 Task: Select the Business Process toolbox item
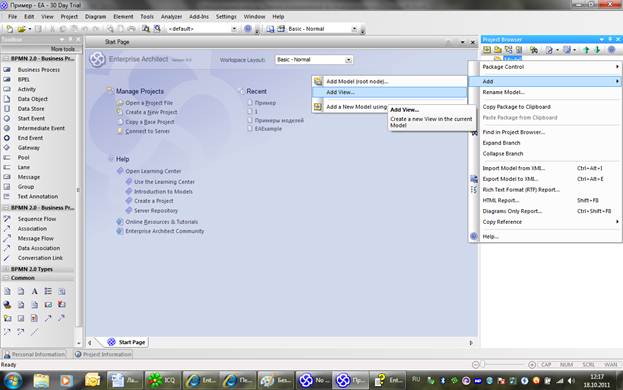point(38,70)
